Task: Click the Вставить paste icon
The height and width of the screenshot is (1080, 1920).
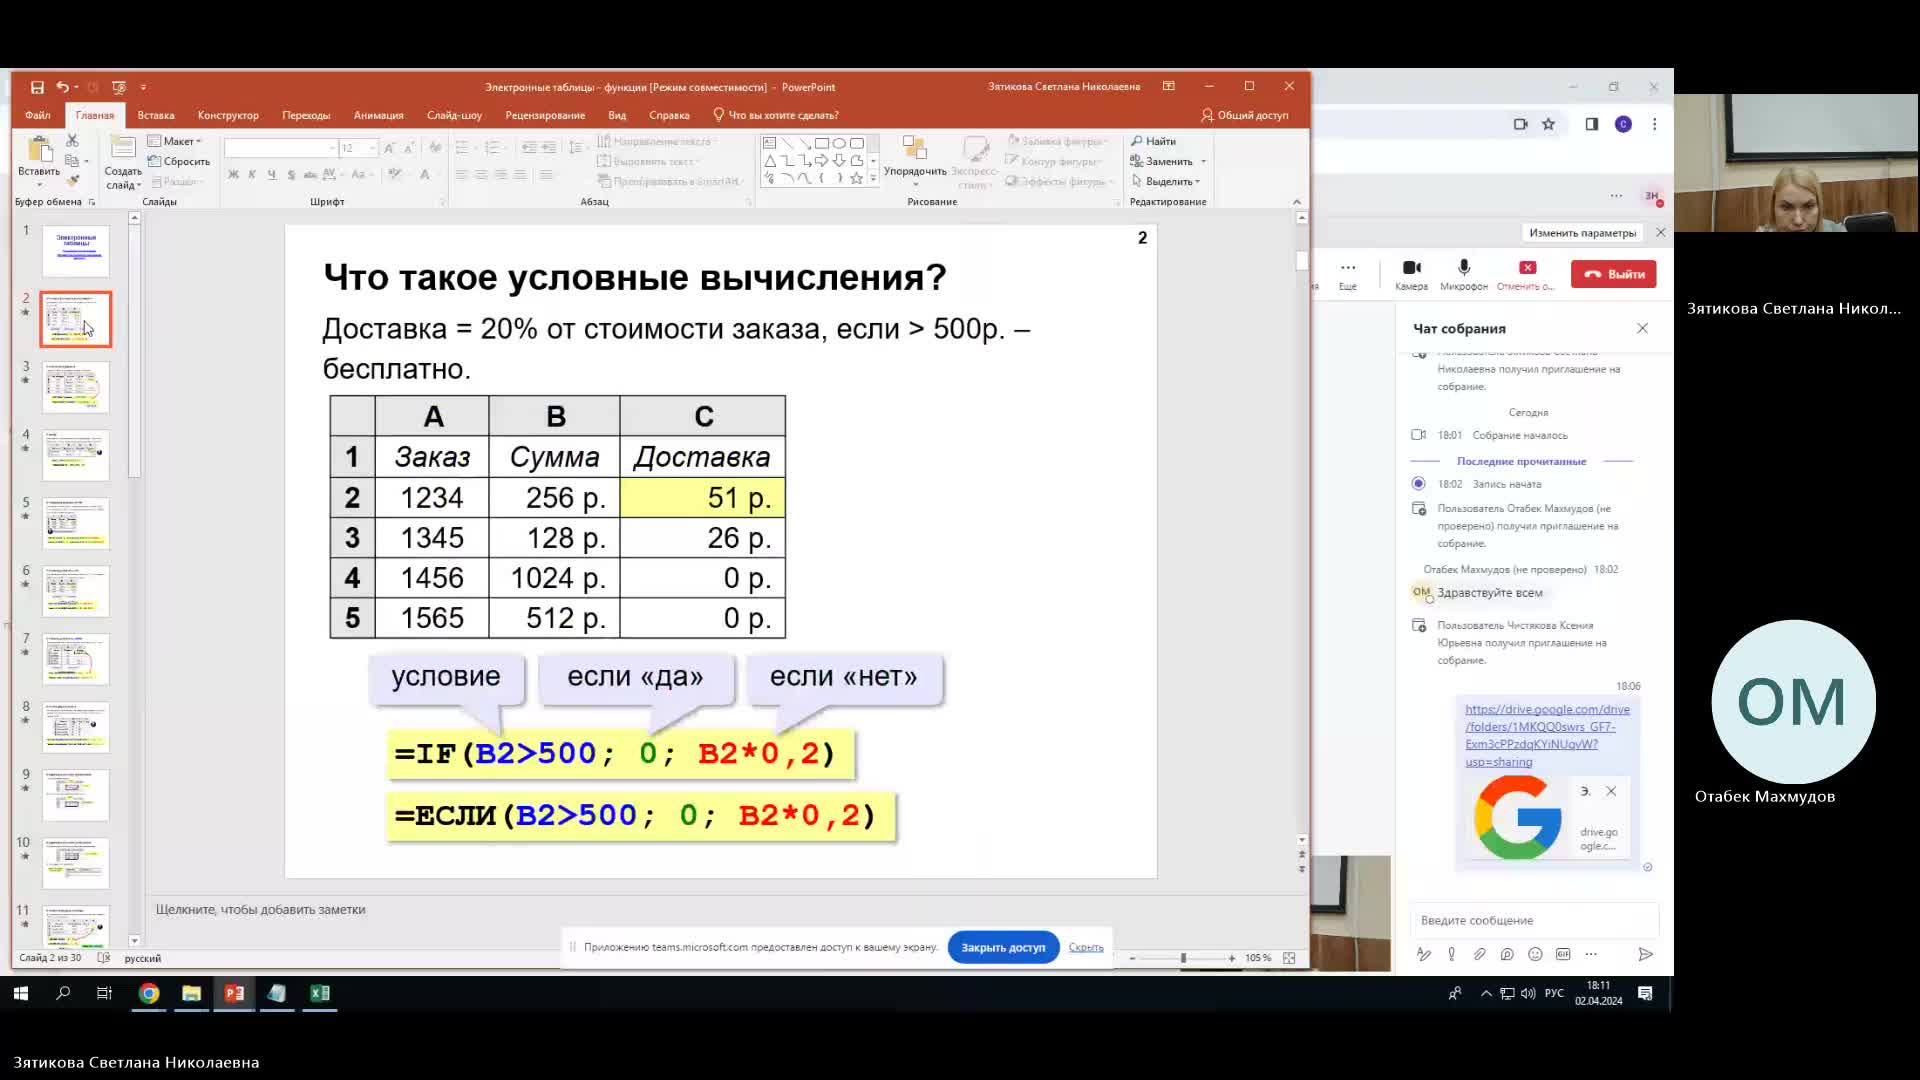Action: 39,150
